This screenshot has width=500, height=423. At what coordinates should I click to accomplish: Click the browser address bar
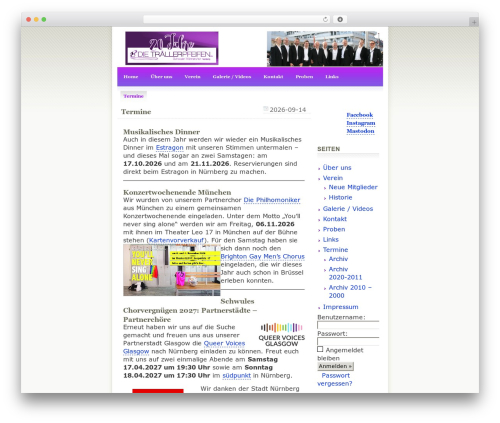click(x=232, y=19)
